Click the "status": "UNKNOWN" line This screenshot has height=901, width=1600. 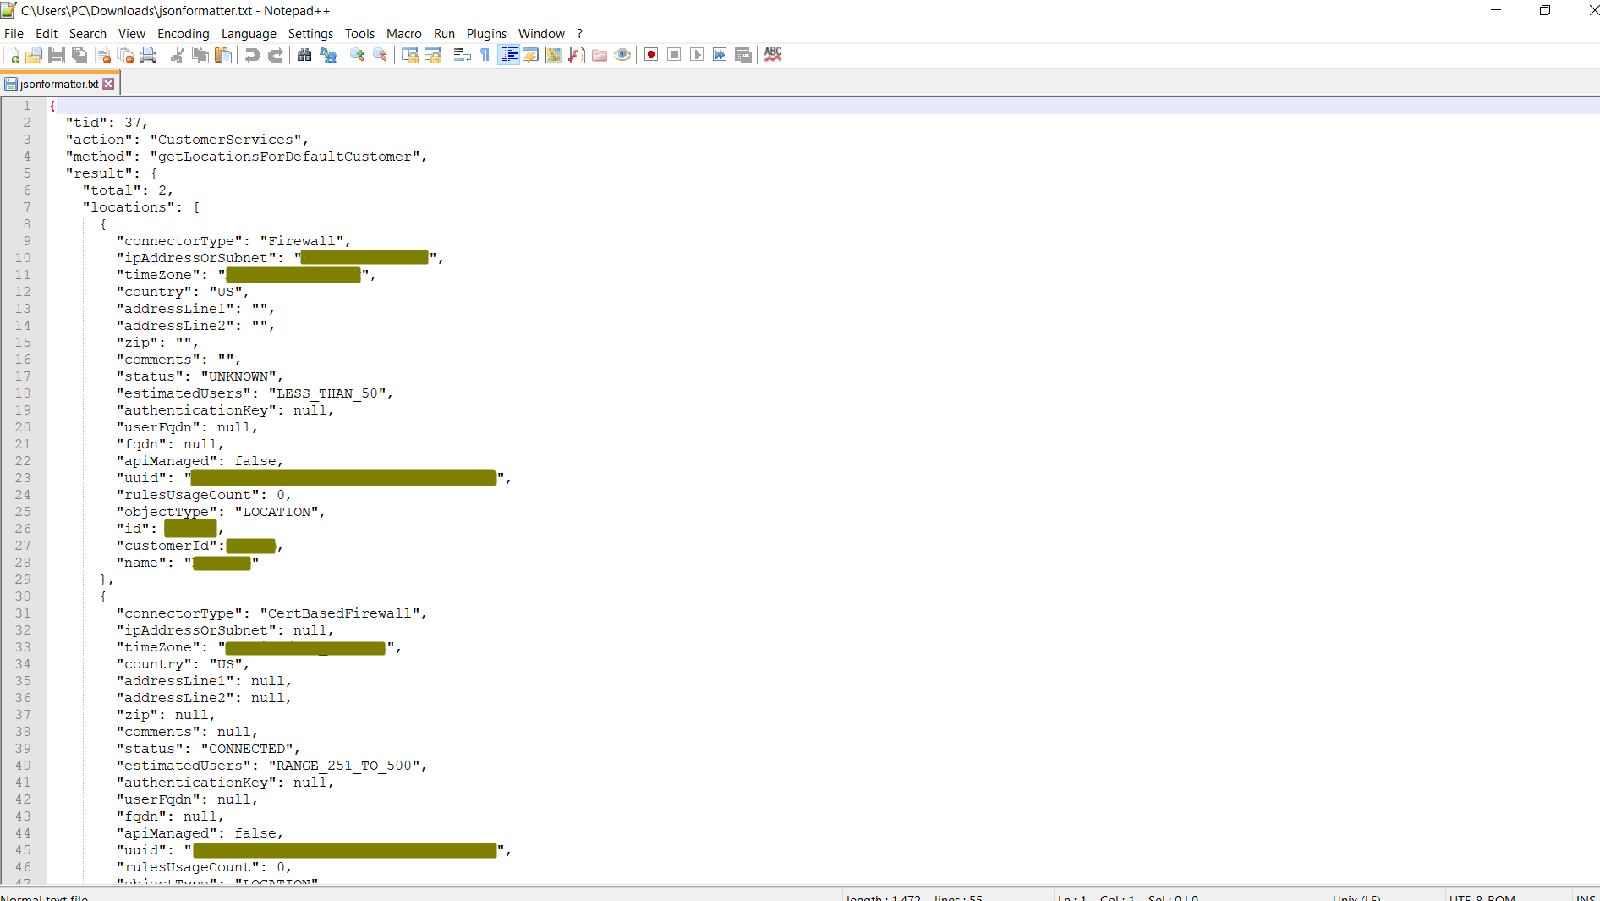[201, 377]
